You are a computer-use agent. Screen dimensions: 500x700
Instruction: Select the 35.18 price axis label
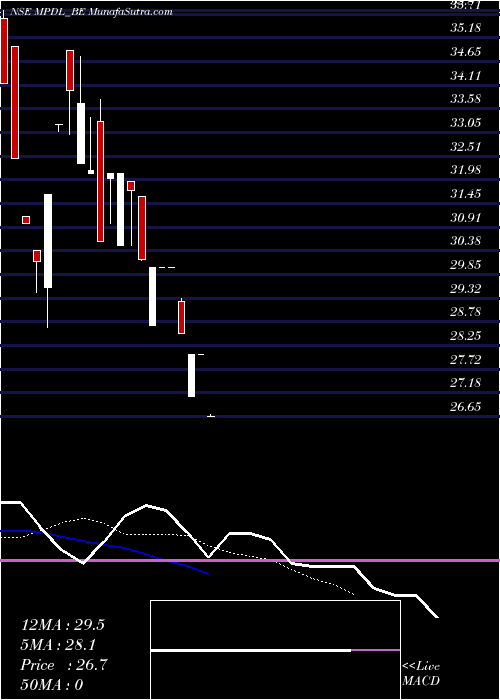pos(465,28)
